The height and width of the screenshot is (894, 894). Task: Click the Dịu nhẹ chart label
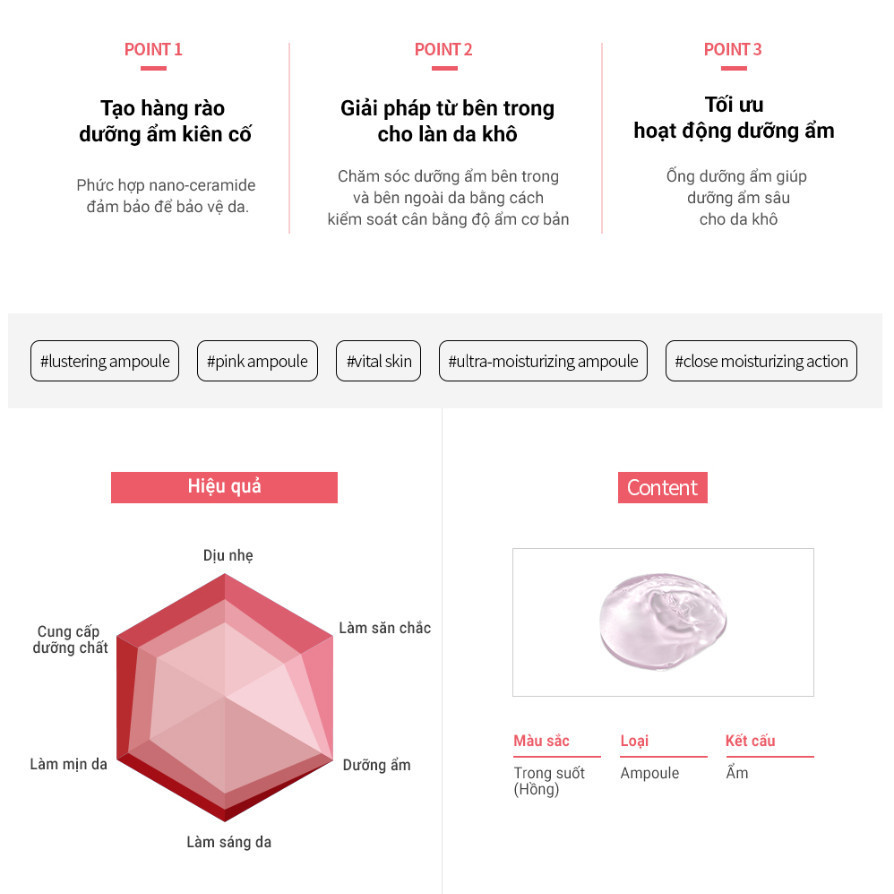click(x=228, y=555)
